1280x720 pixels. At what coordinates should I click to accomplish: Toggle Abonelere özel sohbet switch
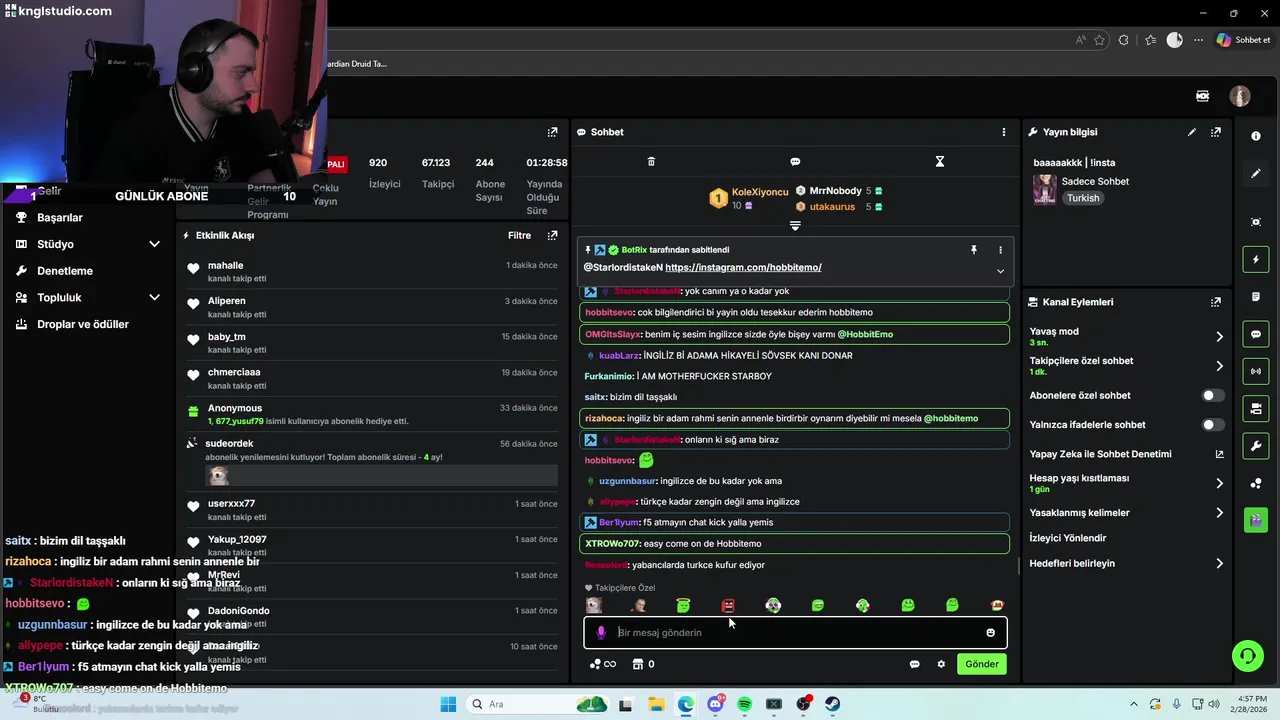[x=1212, y=396]
